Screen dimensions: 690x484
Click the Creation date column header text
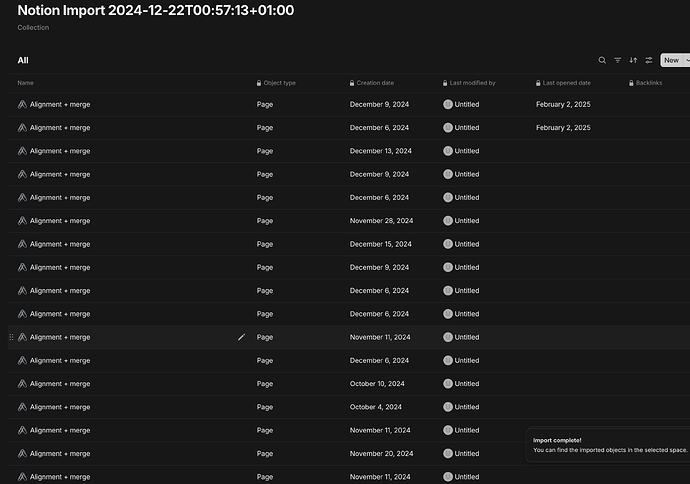[x=375, y=83]
